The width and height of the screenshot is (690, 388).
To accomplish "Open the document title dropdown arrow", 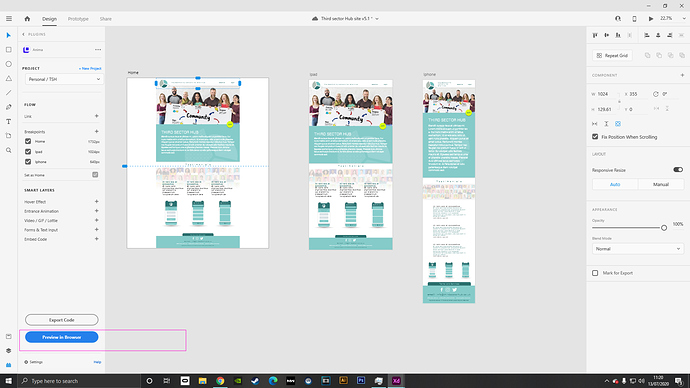I will point(377,18).
